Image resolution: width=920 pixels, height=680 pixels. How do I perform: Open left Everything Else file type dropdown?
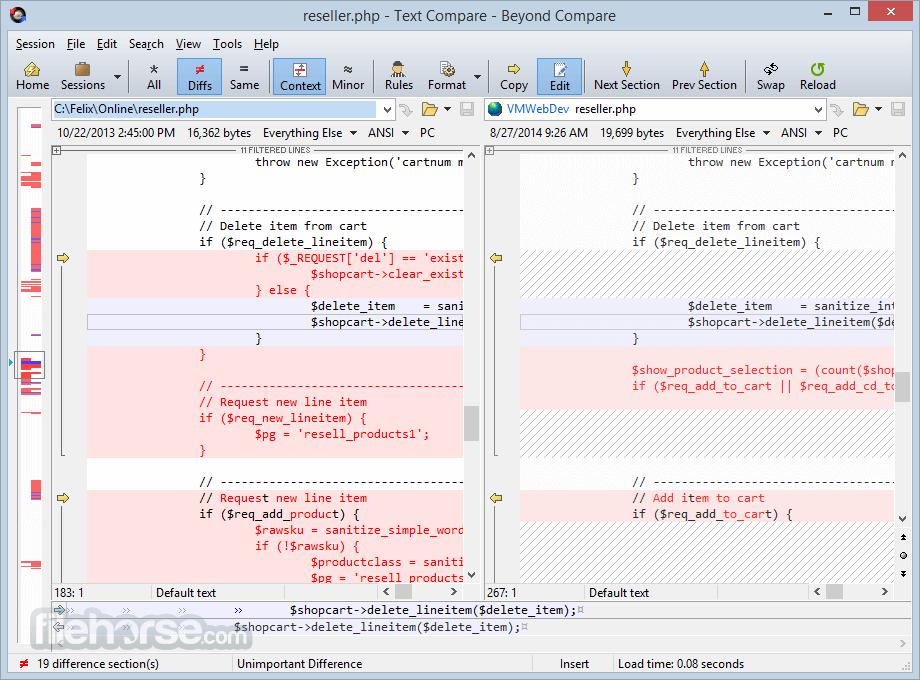310,133
